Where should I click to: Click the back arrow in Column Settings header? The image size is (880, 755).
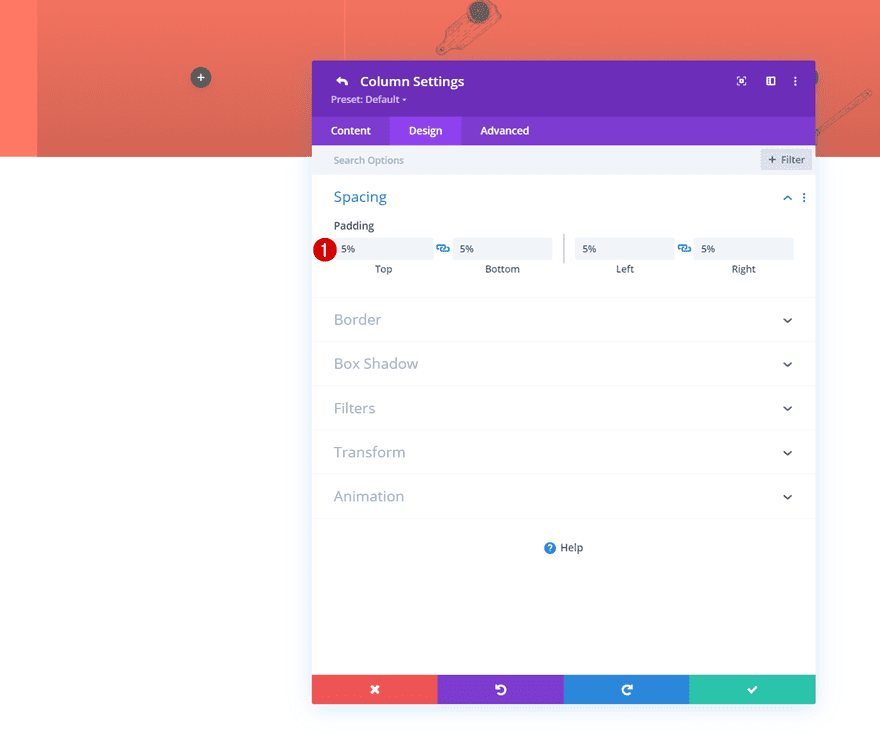[341, 81]
